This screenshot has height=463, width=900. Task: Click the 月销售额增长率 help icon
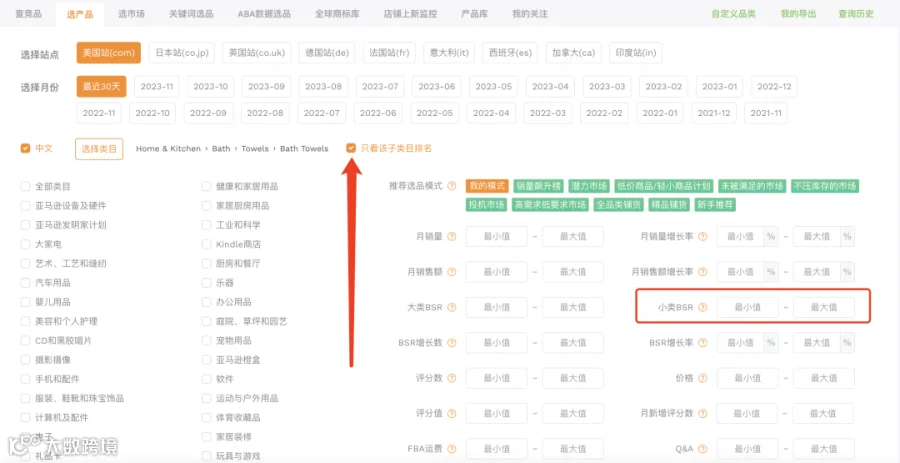click(x=703, y=271)
